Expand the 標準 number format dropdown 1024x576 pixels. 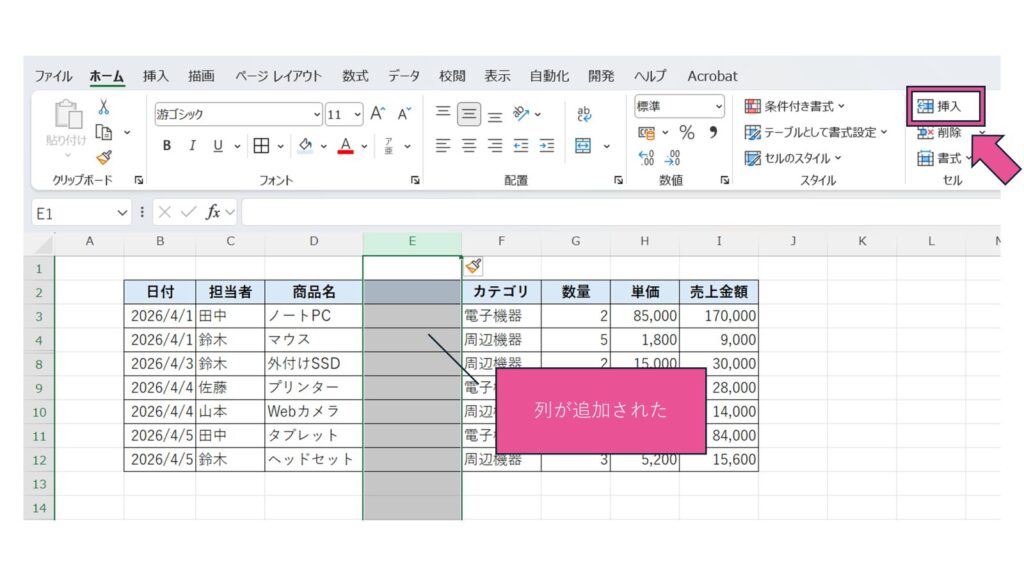718,107
